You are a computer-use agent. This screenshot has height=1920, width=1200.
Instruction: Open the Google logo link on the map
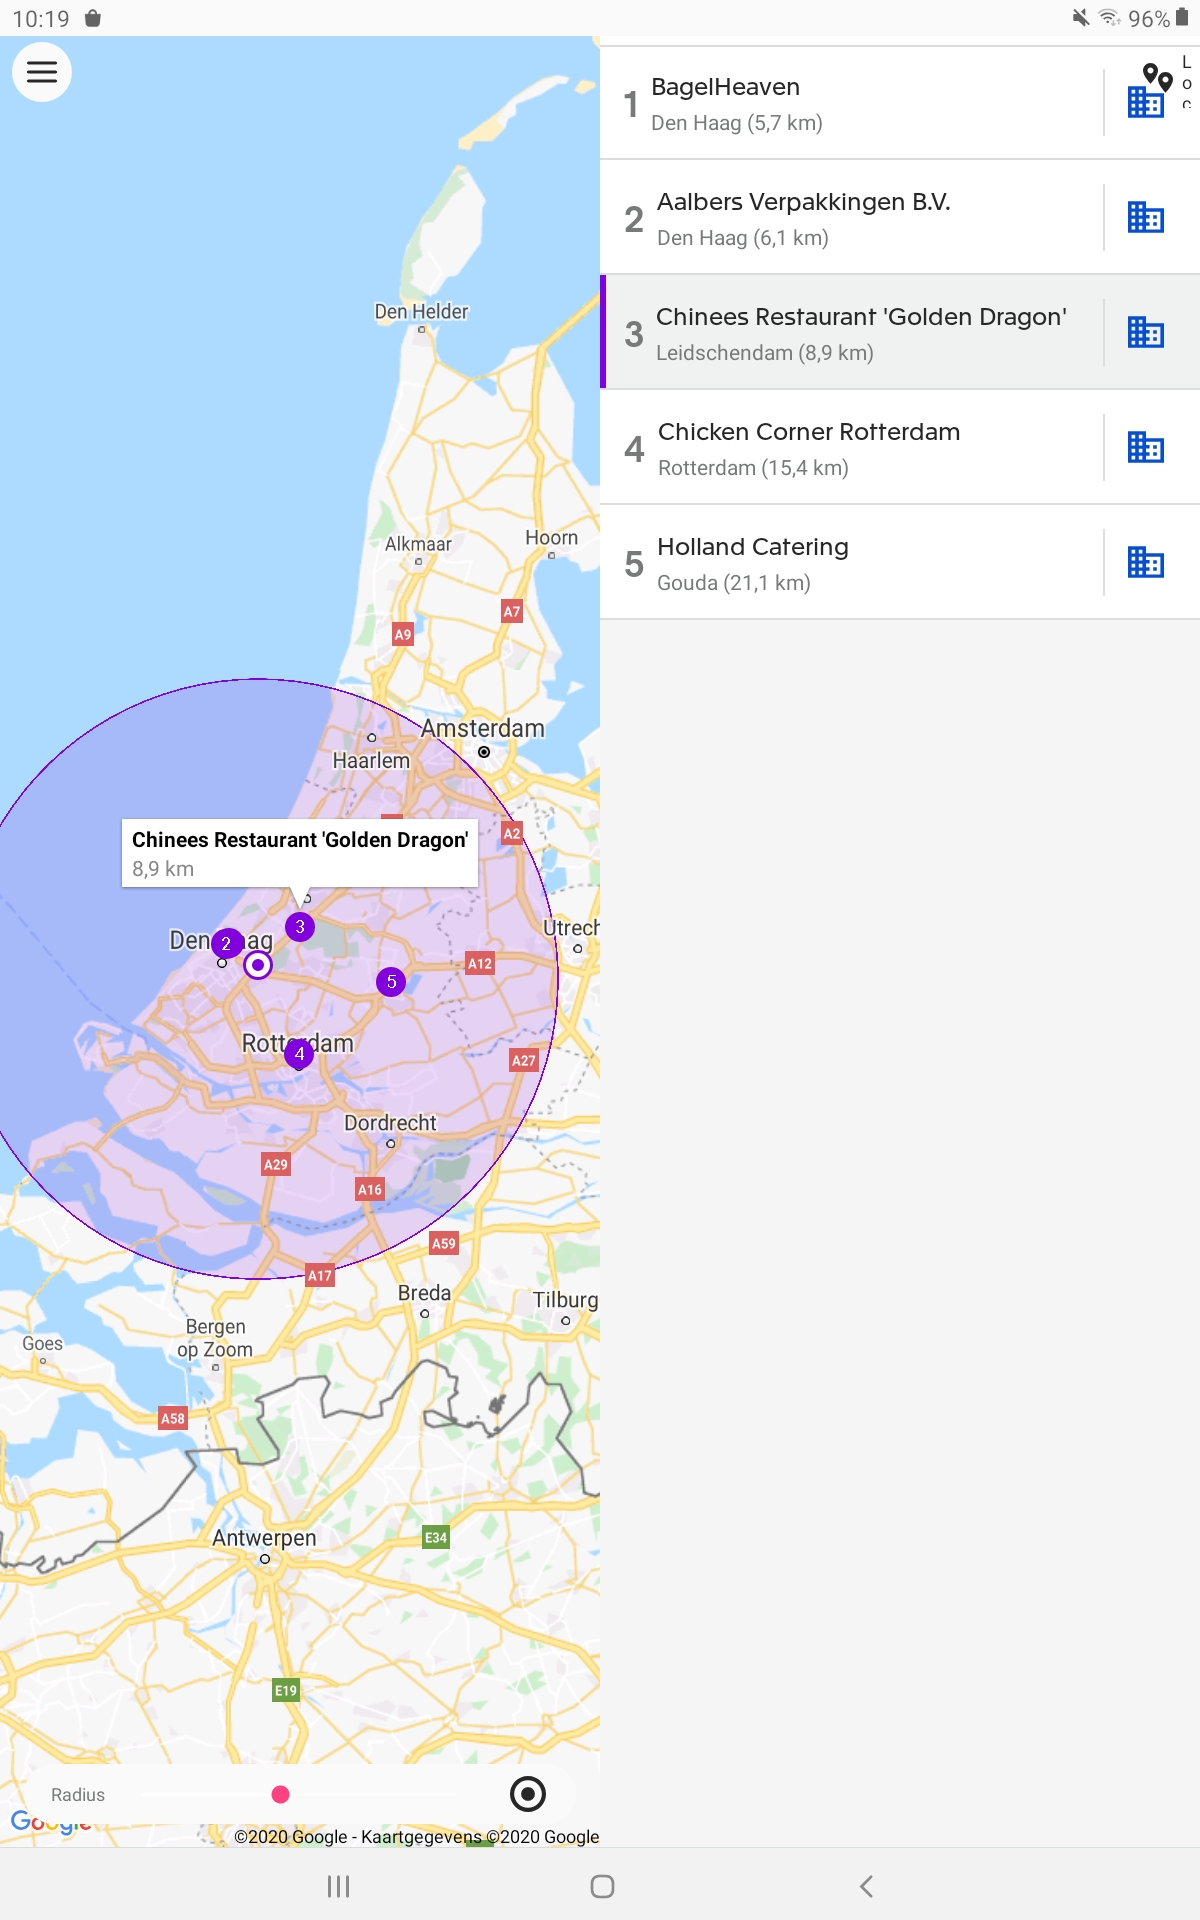click(52, 1822)
